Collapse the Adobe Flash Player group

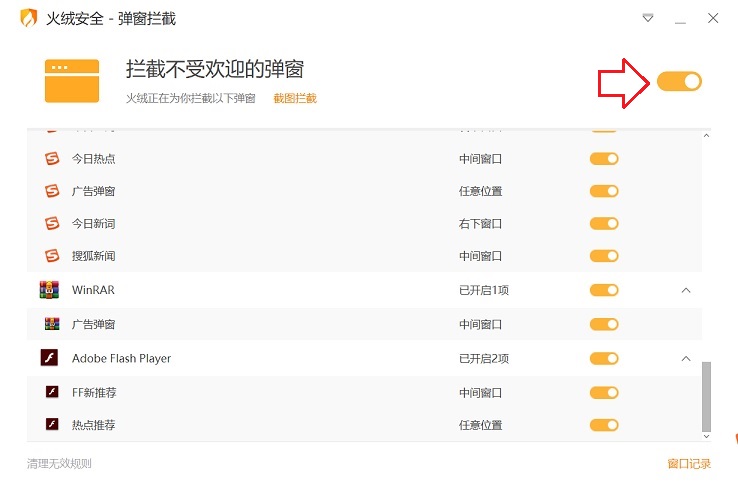click(685, 358)
